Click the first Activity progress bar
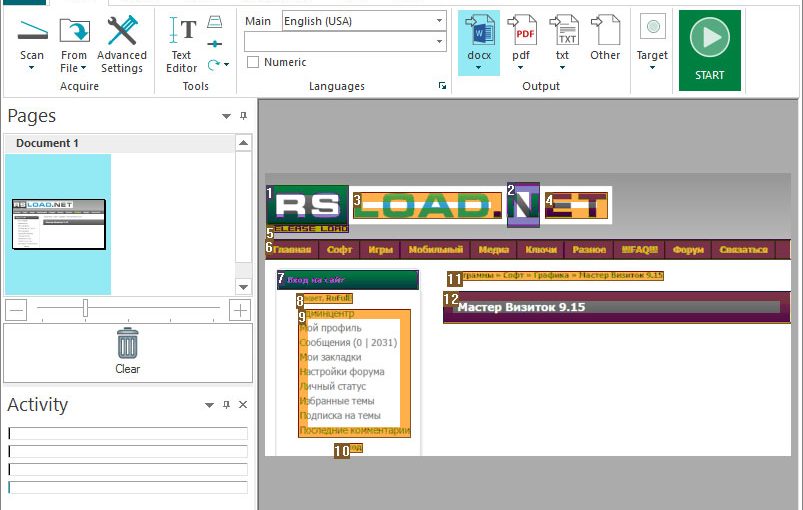 click(x=128, y=434)
